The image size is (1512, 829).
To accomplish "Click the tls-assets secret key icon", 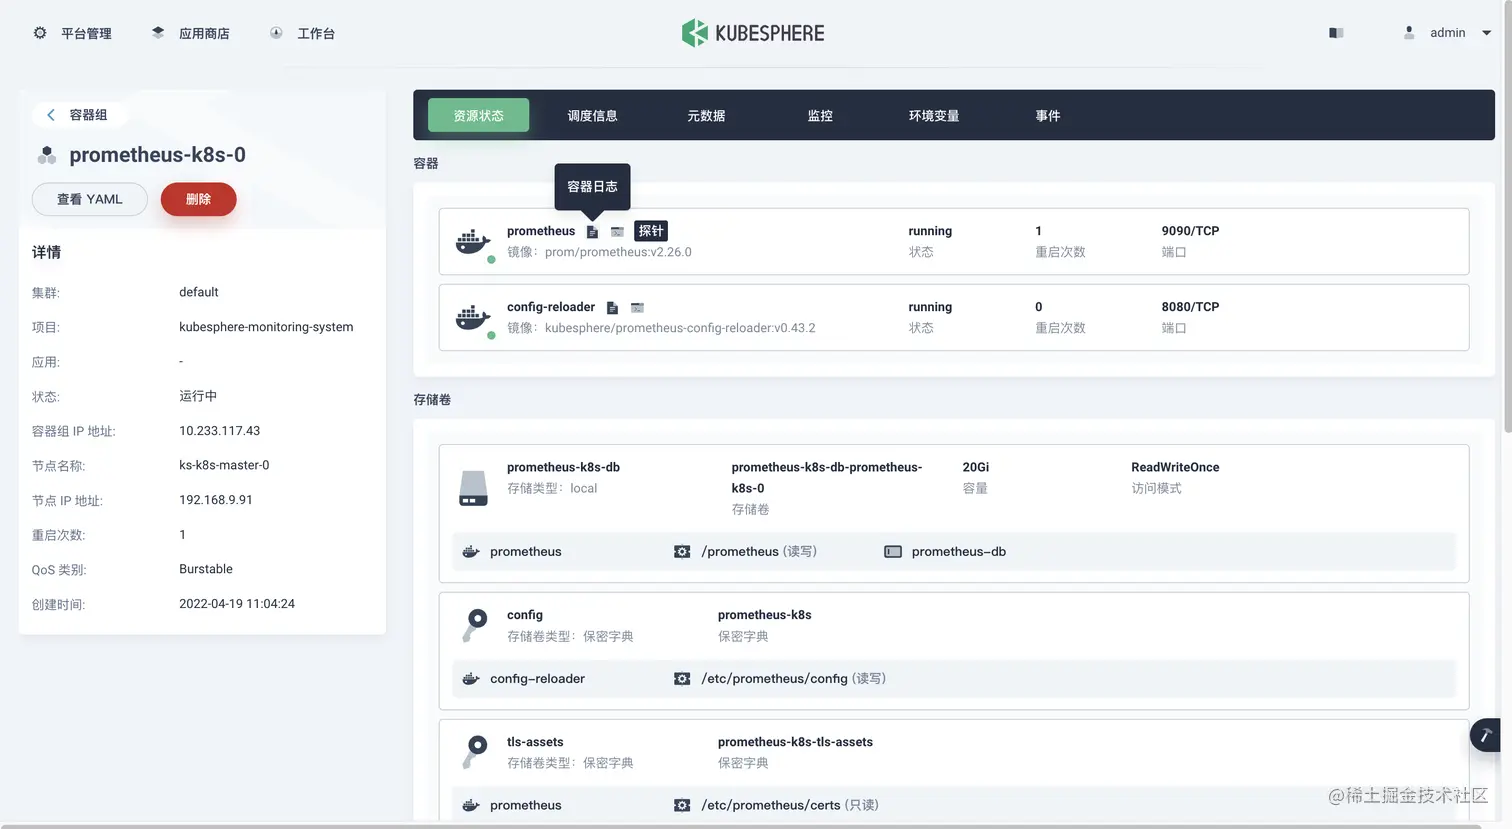I will (x=475, y=752).
